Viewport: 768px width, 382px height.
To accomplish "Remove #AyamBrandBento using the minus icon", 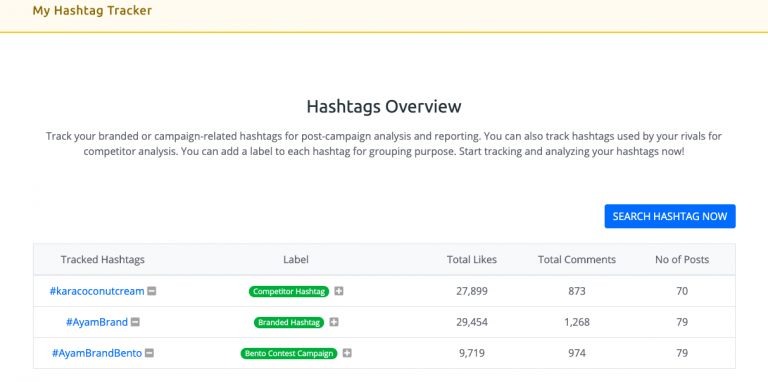I will tap(149, 353).
